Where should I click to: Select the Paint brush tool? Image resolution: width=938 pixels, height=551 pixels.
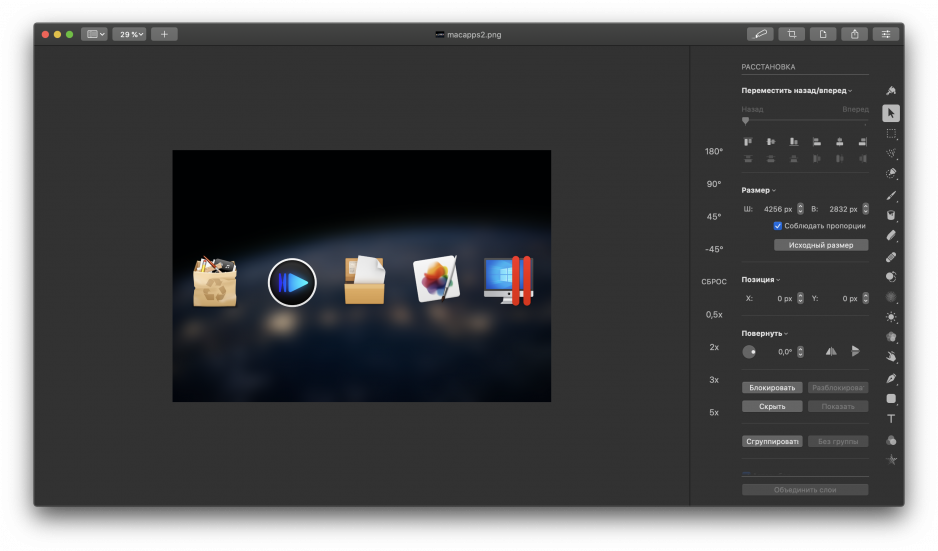(891, 195)
